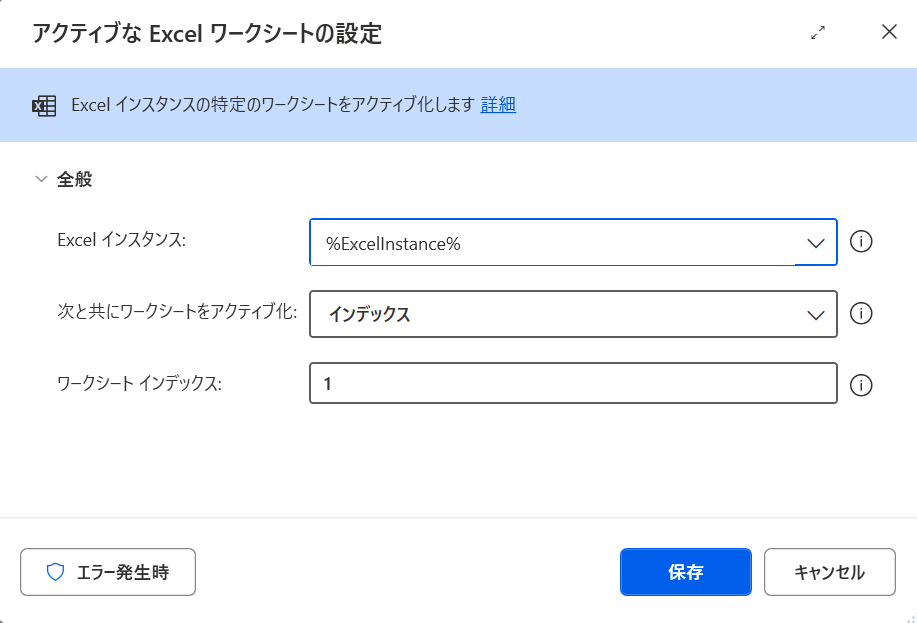This screenshot has width=917, height=623.
Task: Click the 保存 button
Action: [x=685, y=572]
